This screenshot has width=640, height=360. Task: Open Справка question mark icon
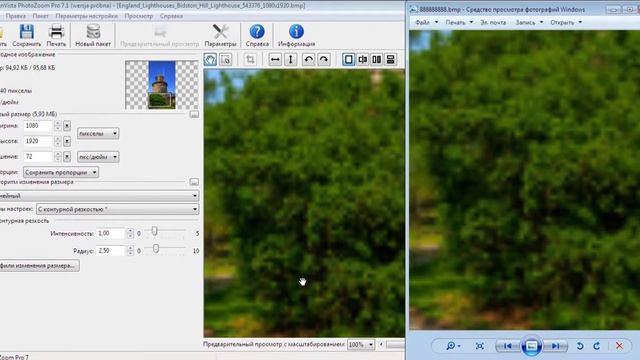click(257, 31)
